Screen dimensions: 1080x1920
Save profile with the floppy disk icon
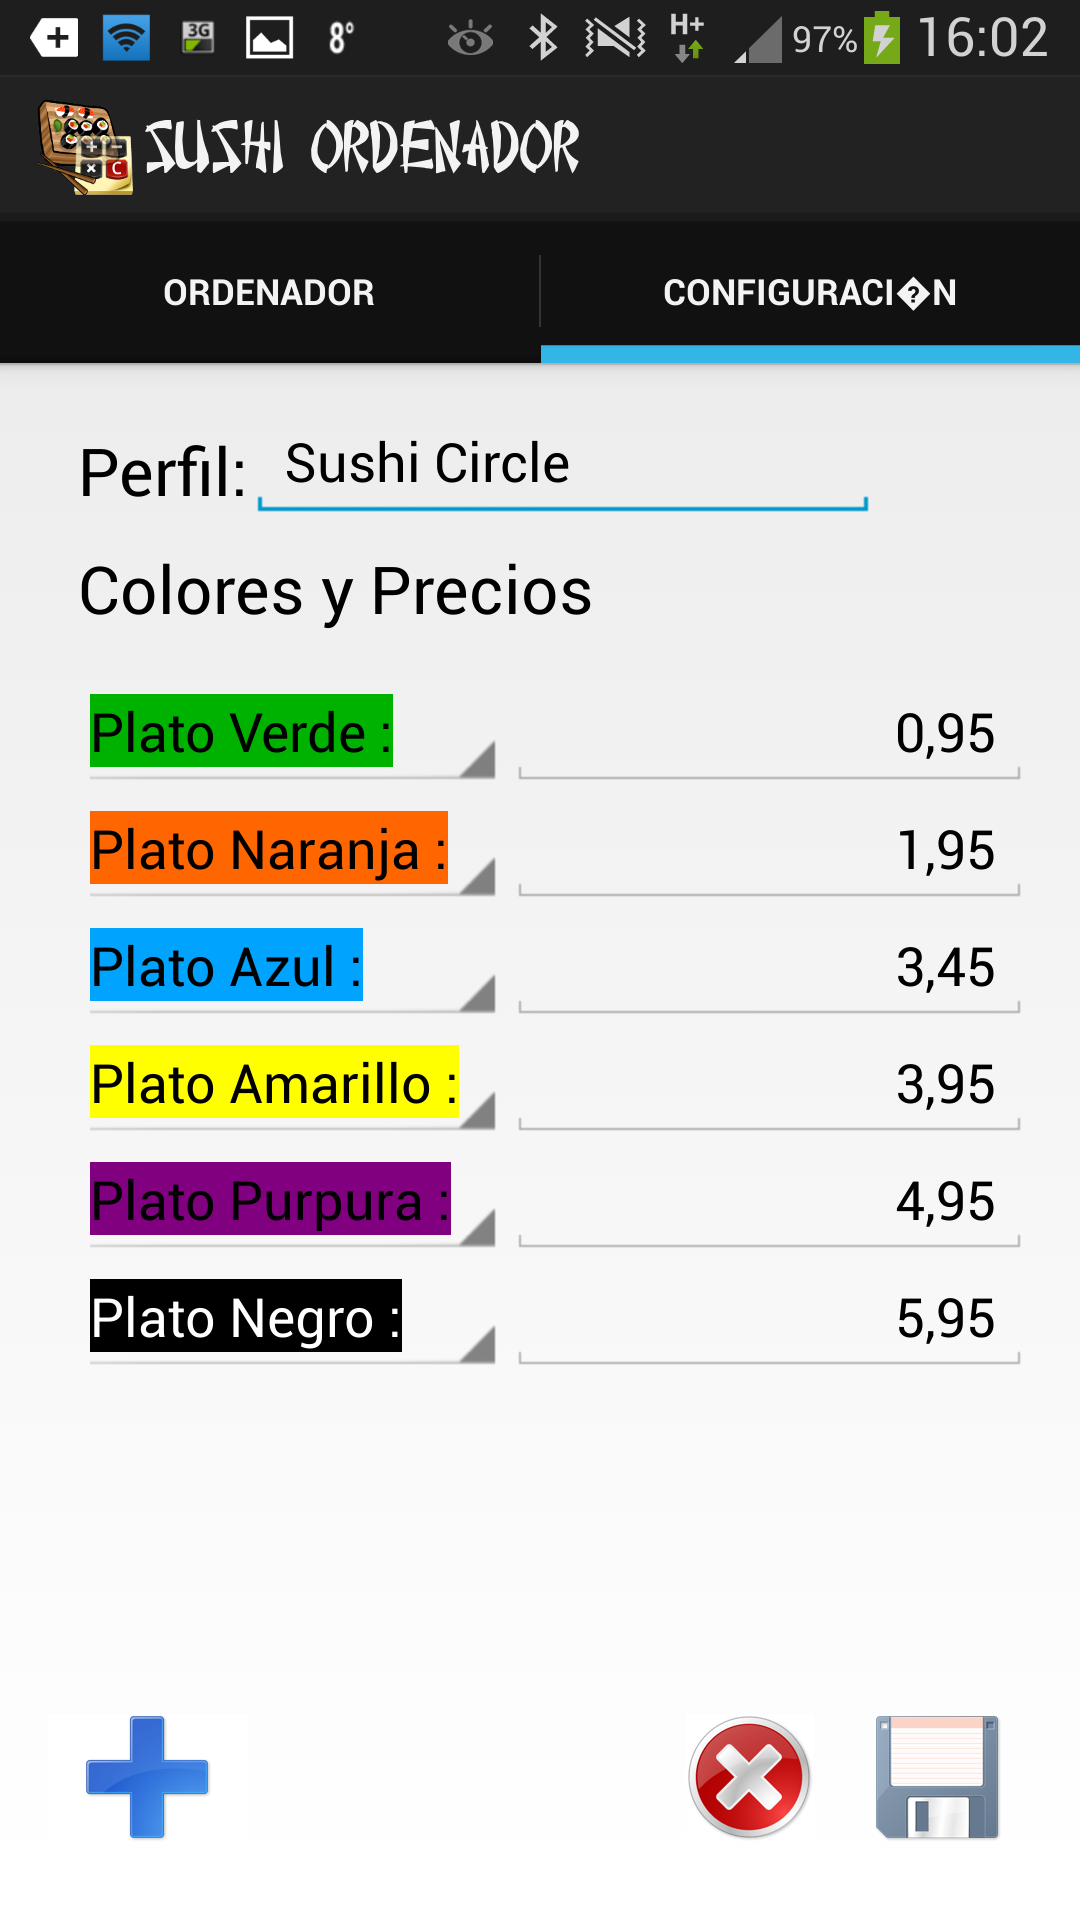(x=937, y=1777)
